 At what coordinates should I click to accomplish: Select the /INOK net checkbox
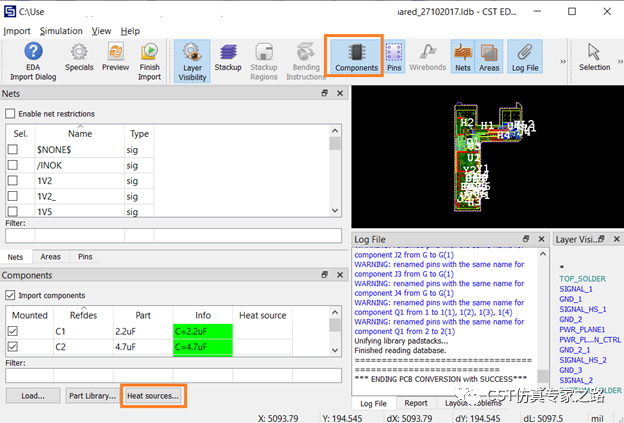[x=13, y=165]
